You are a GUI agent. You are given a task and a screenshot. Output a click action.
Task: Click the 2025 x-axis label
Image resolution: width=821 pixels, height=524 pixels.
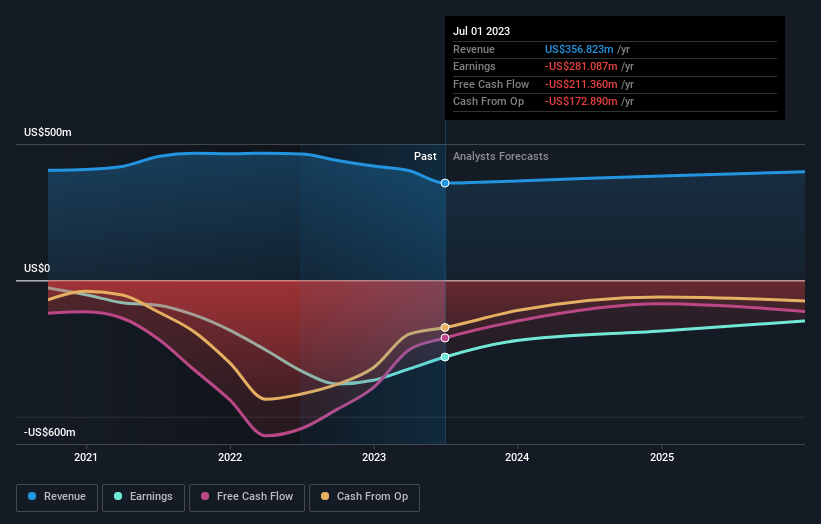pyautogui.click(x=662, y=457)
